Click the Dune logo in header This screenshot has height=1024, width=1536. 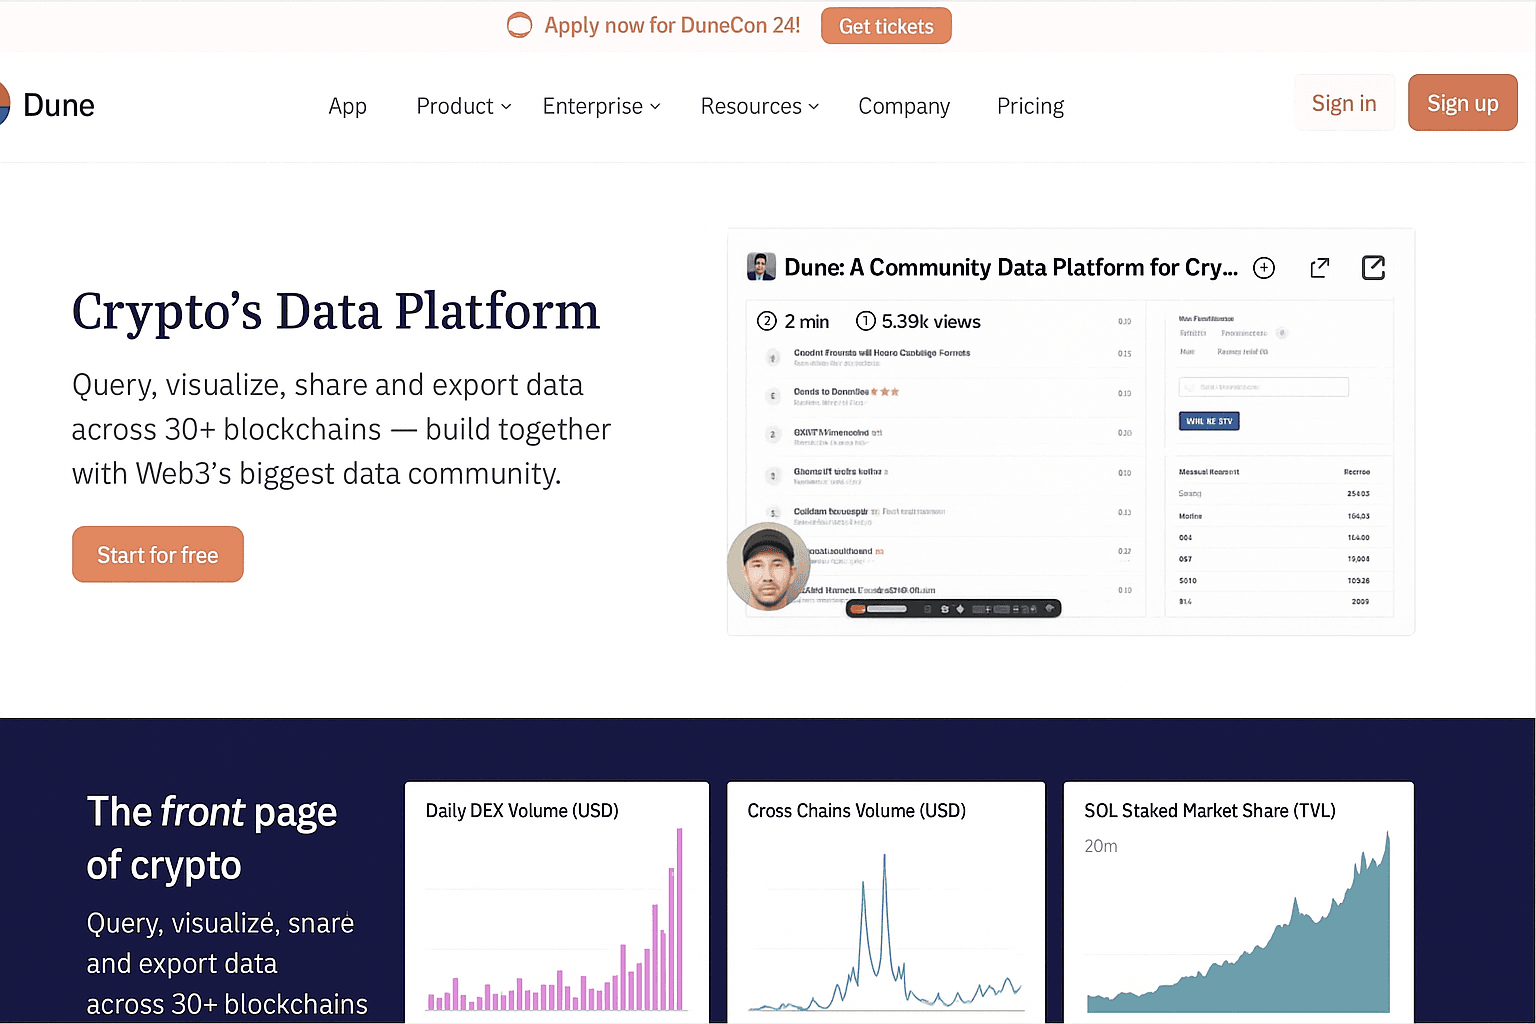47,105
